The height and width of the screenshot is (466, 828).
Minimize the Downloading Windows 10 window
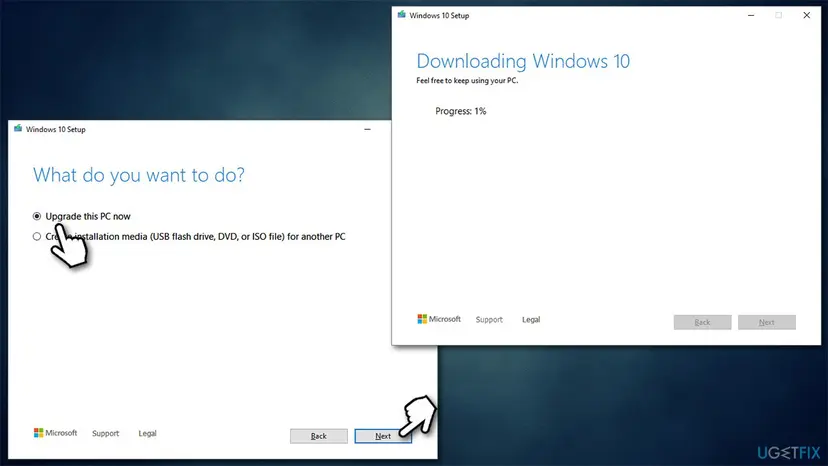pos(751,16)
